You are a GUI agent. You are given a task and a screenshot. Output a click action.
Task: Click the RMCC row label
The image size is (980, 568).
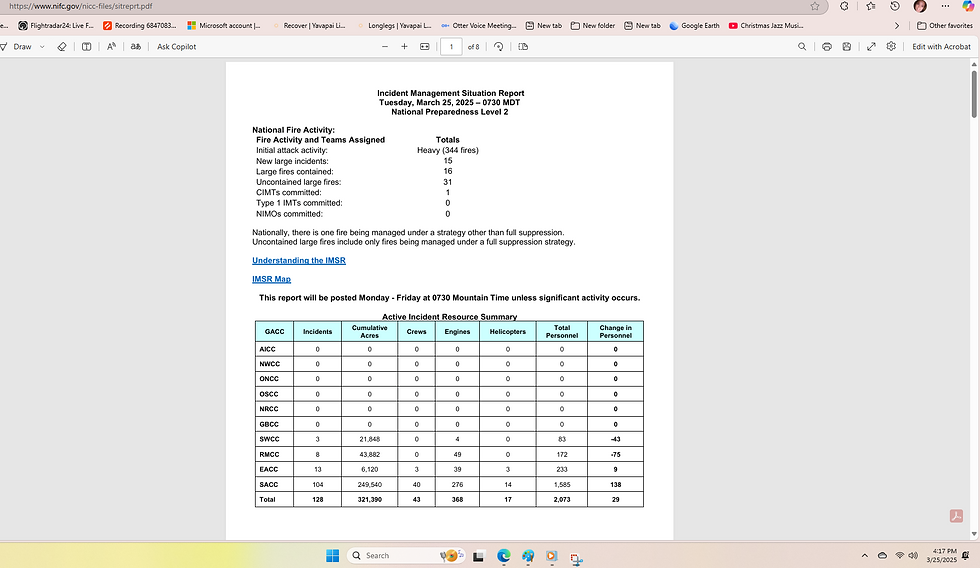(269, 454)
